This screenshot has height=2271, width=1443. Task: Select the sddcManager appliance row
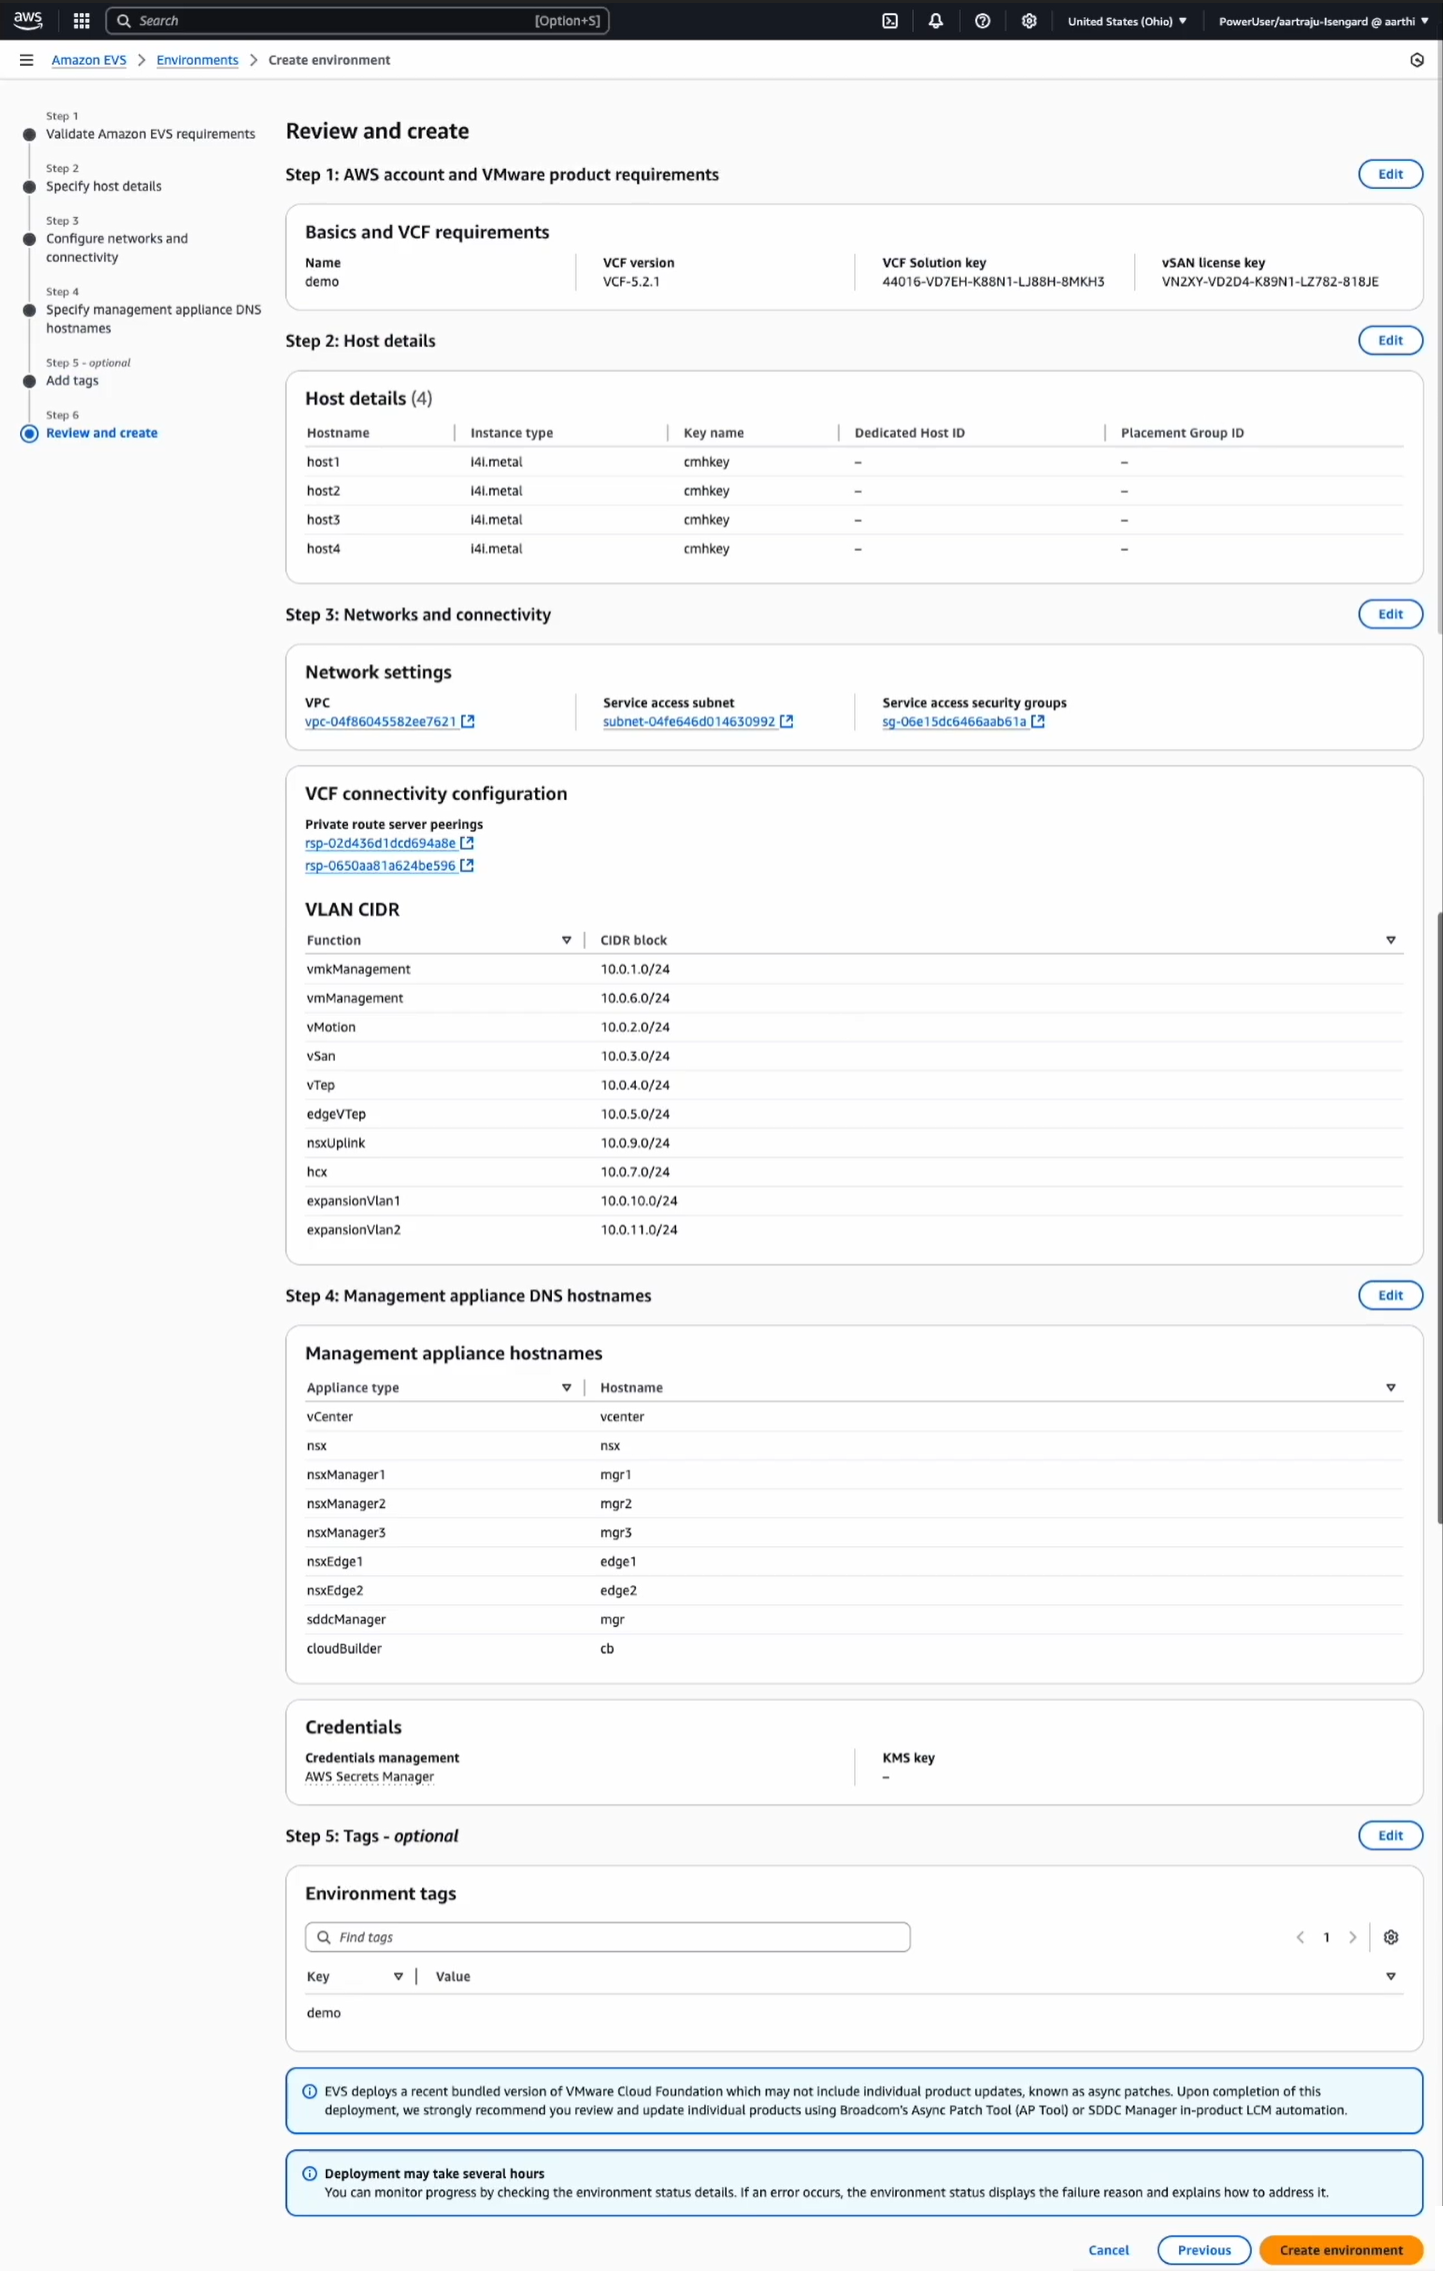[854, 1619]
